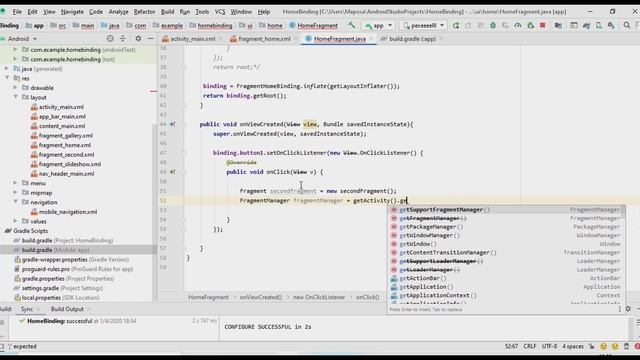This screenshot has width=640, height=360.
Task: Open the device selector dropdown
Action: click(423, 25)
